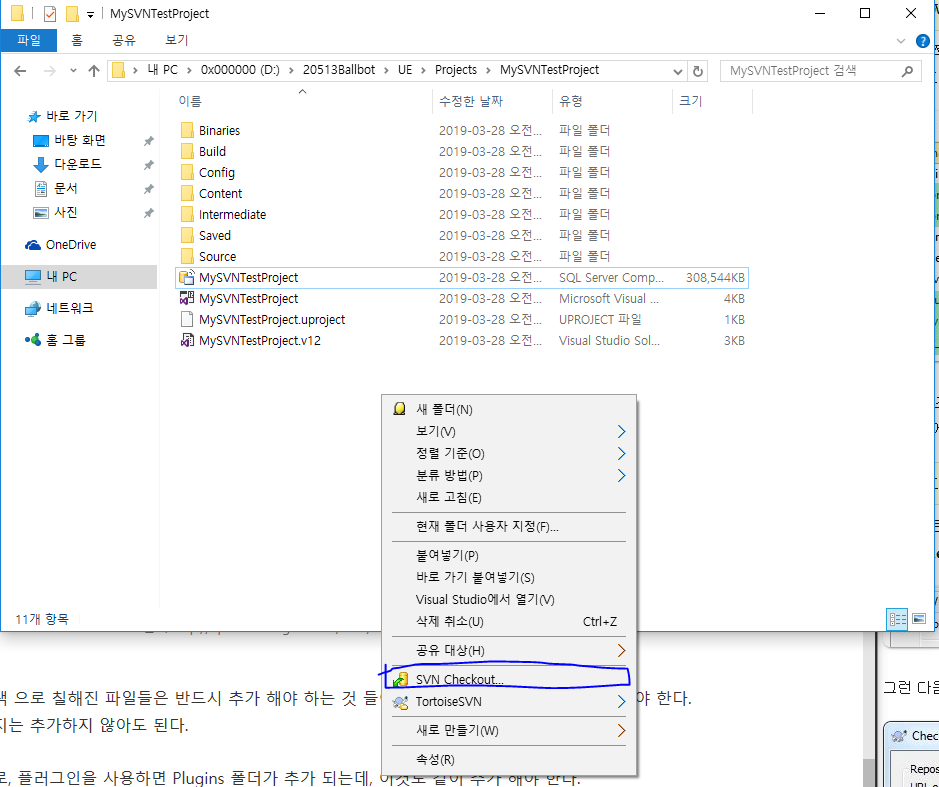Open the 파일 ribbon tab
The image size is (939, 787).
point(29,40)
